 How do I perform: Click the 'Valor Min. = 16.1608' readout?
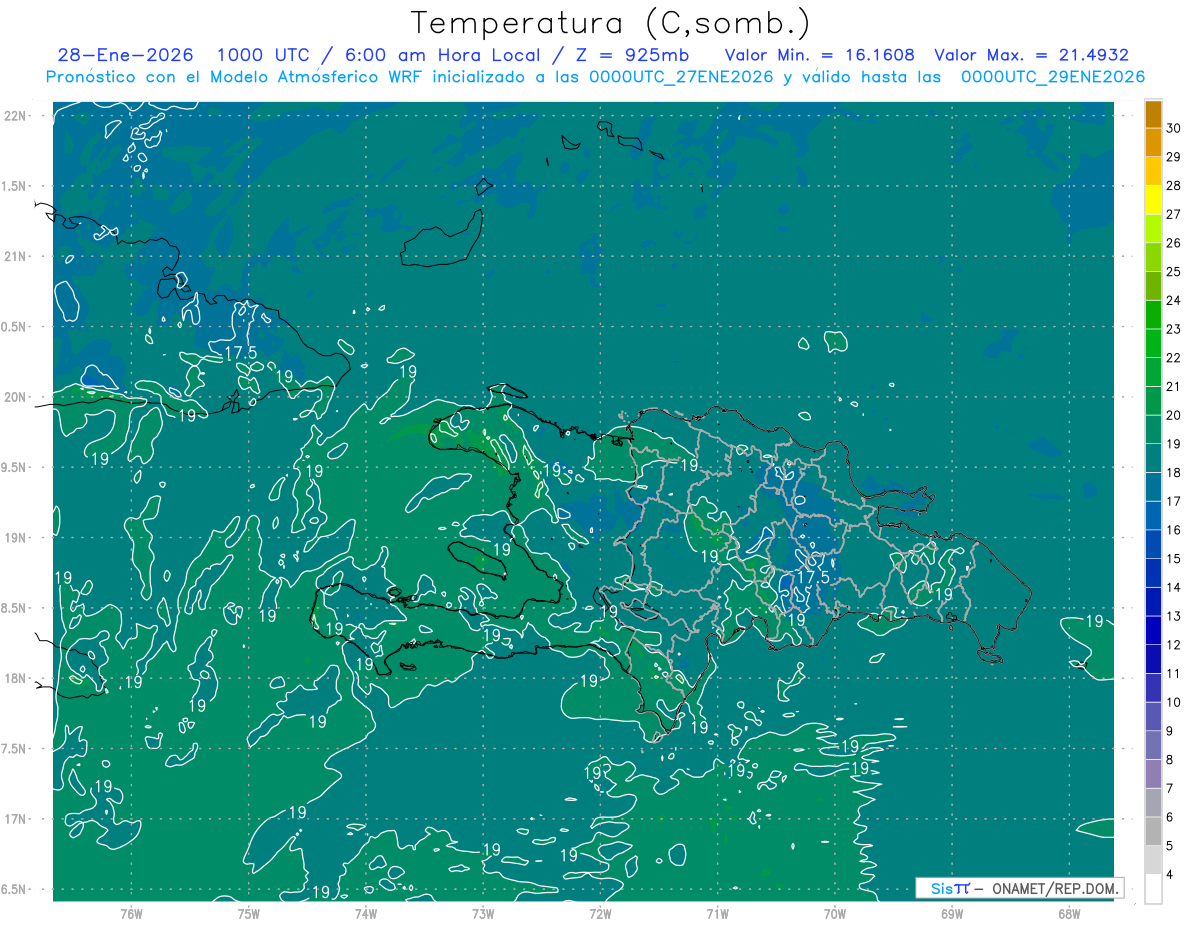click(819, 56)
